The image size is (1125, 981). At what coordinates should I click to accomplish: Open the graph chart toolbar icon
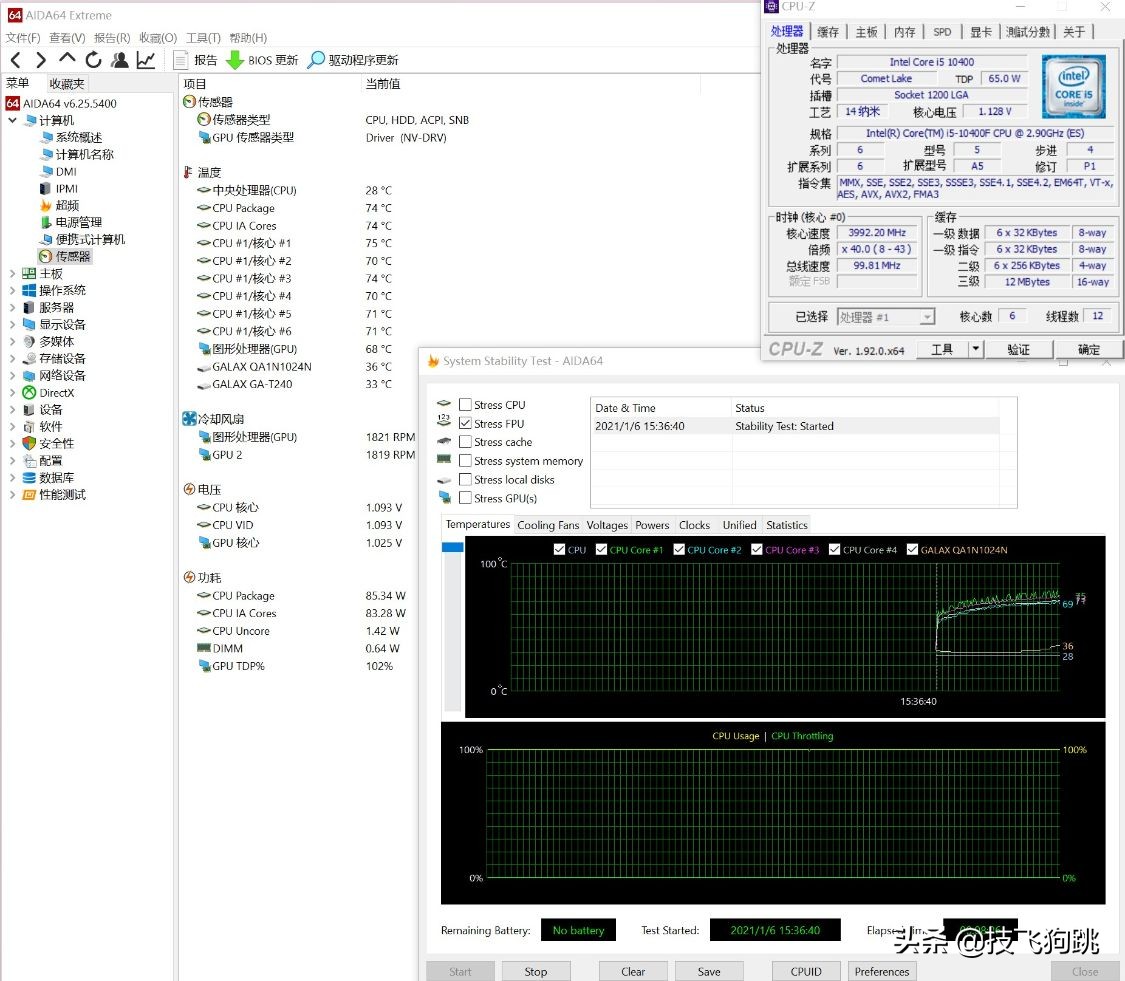(146, 60)
